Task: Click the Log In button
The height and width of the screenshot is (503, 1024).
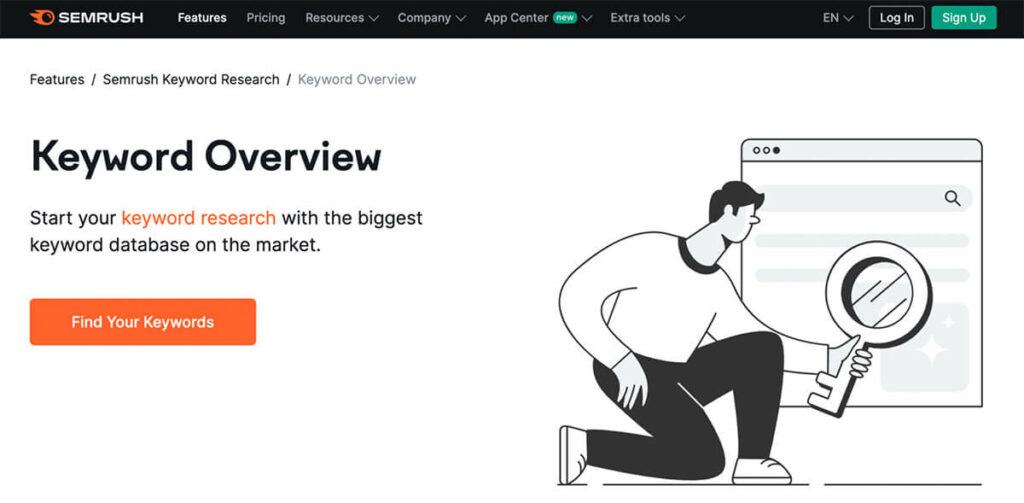Action: (896, 18)
